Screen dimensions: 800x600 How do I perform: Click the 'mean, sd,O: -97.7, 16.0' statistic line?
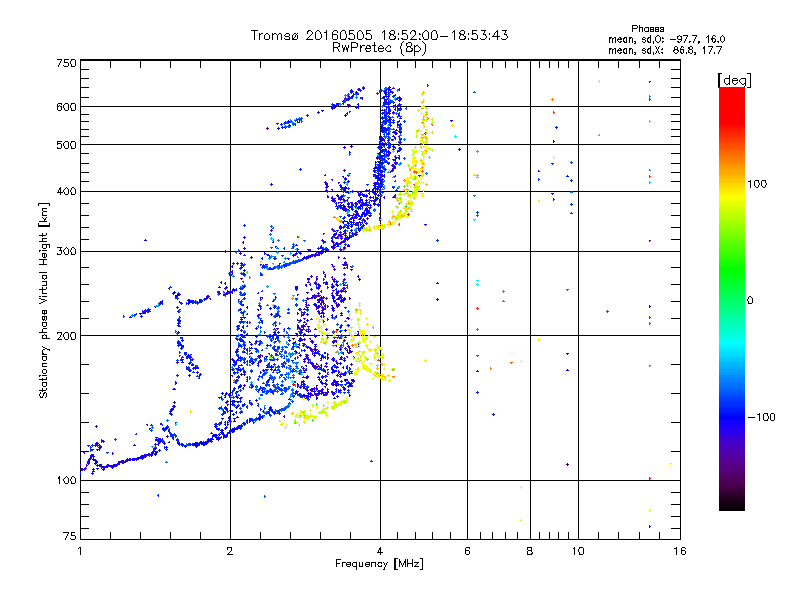click(666, 39)
